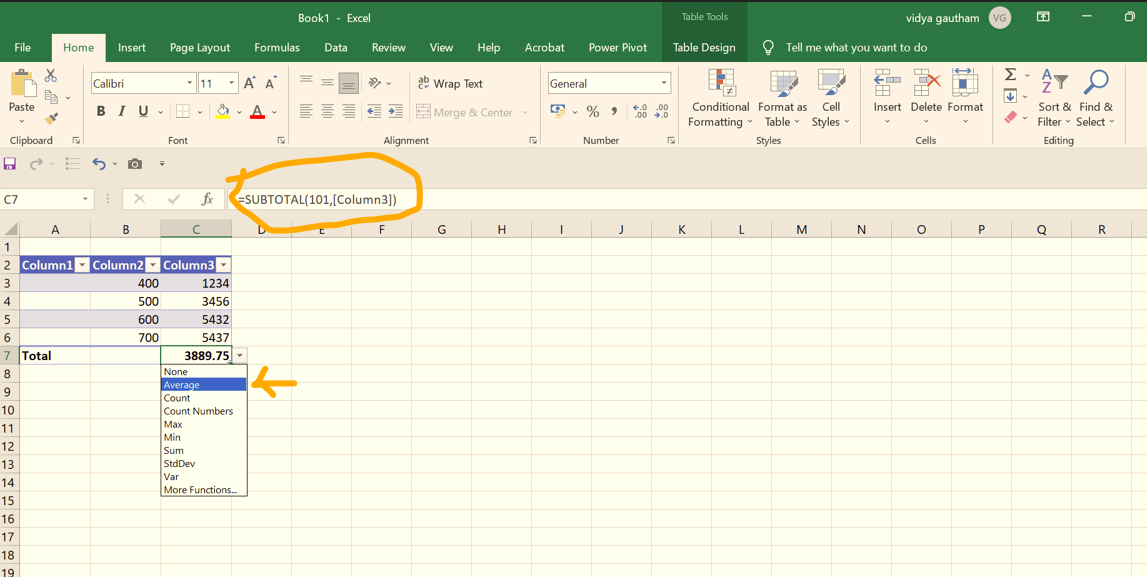Image resolution: width=1147 pixels, height=577 pixels.
Task: Click the Increase Font Size icon
Action: (250, 84)
